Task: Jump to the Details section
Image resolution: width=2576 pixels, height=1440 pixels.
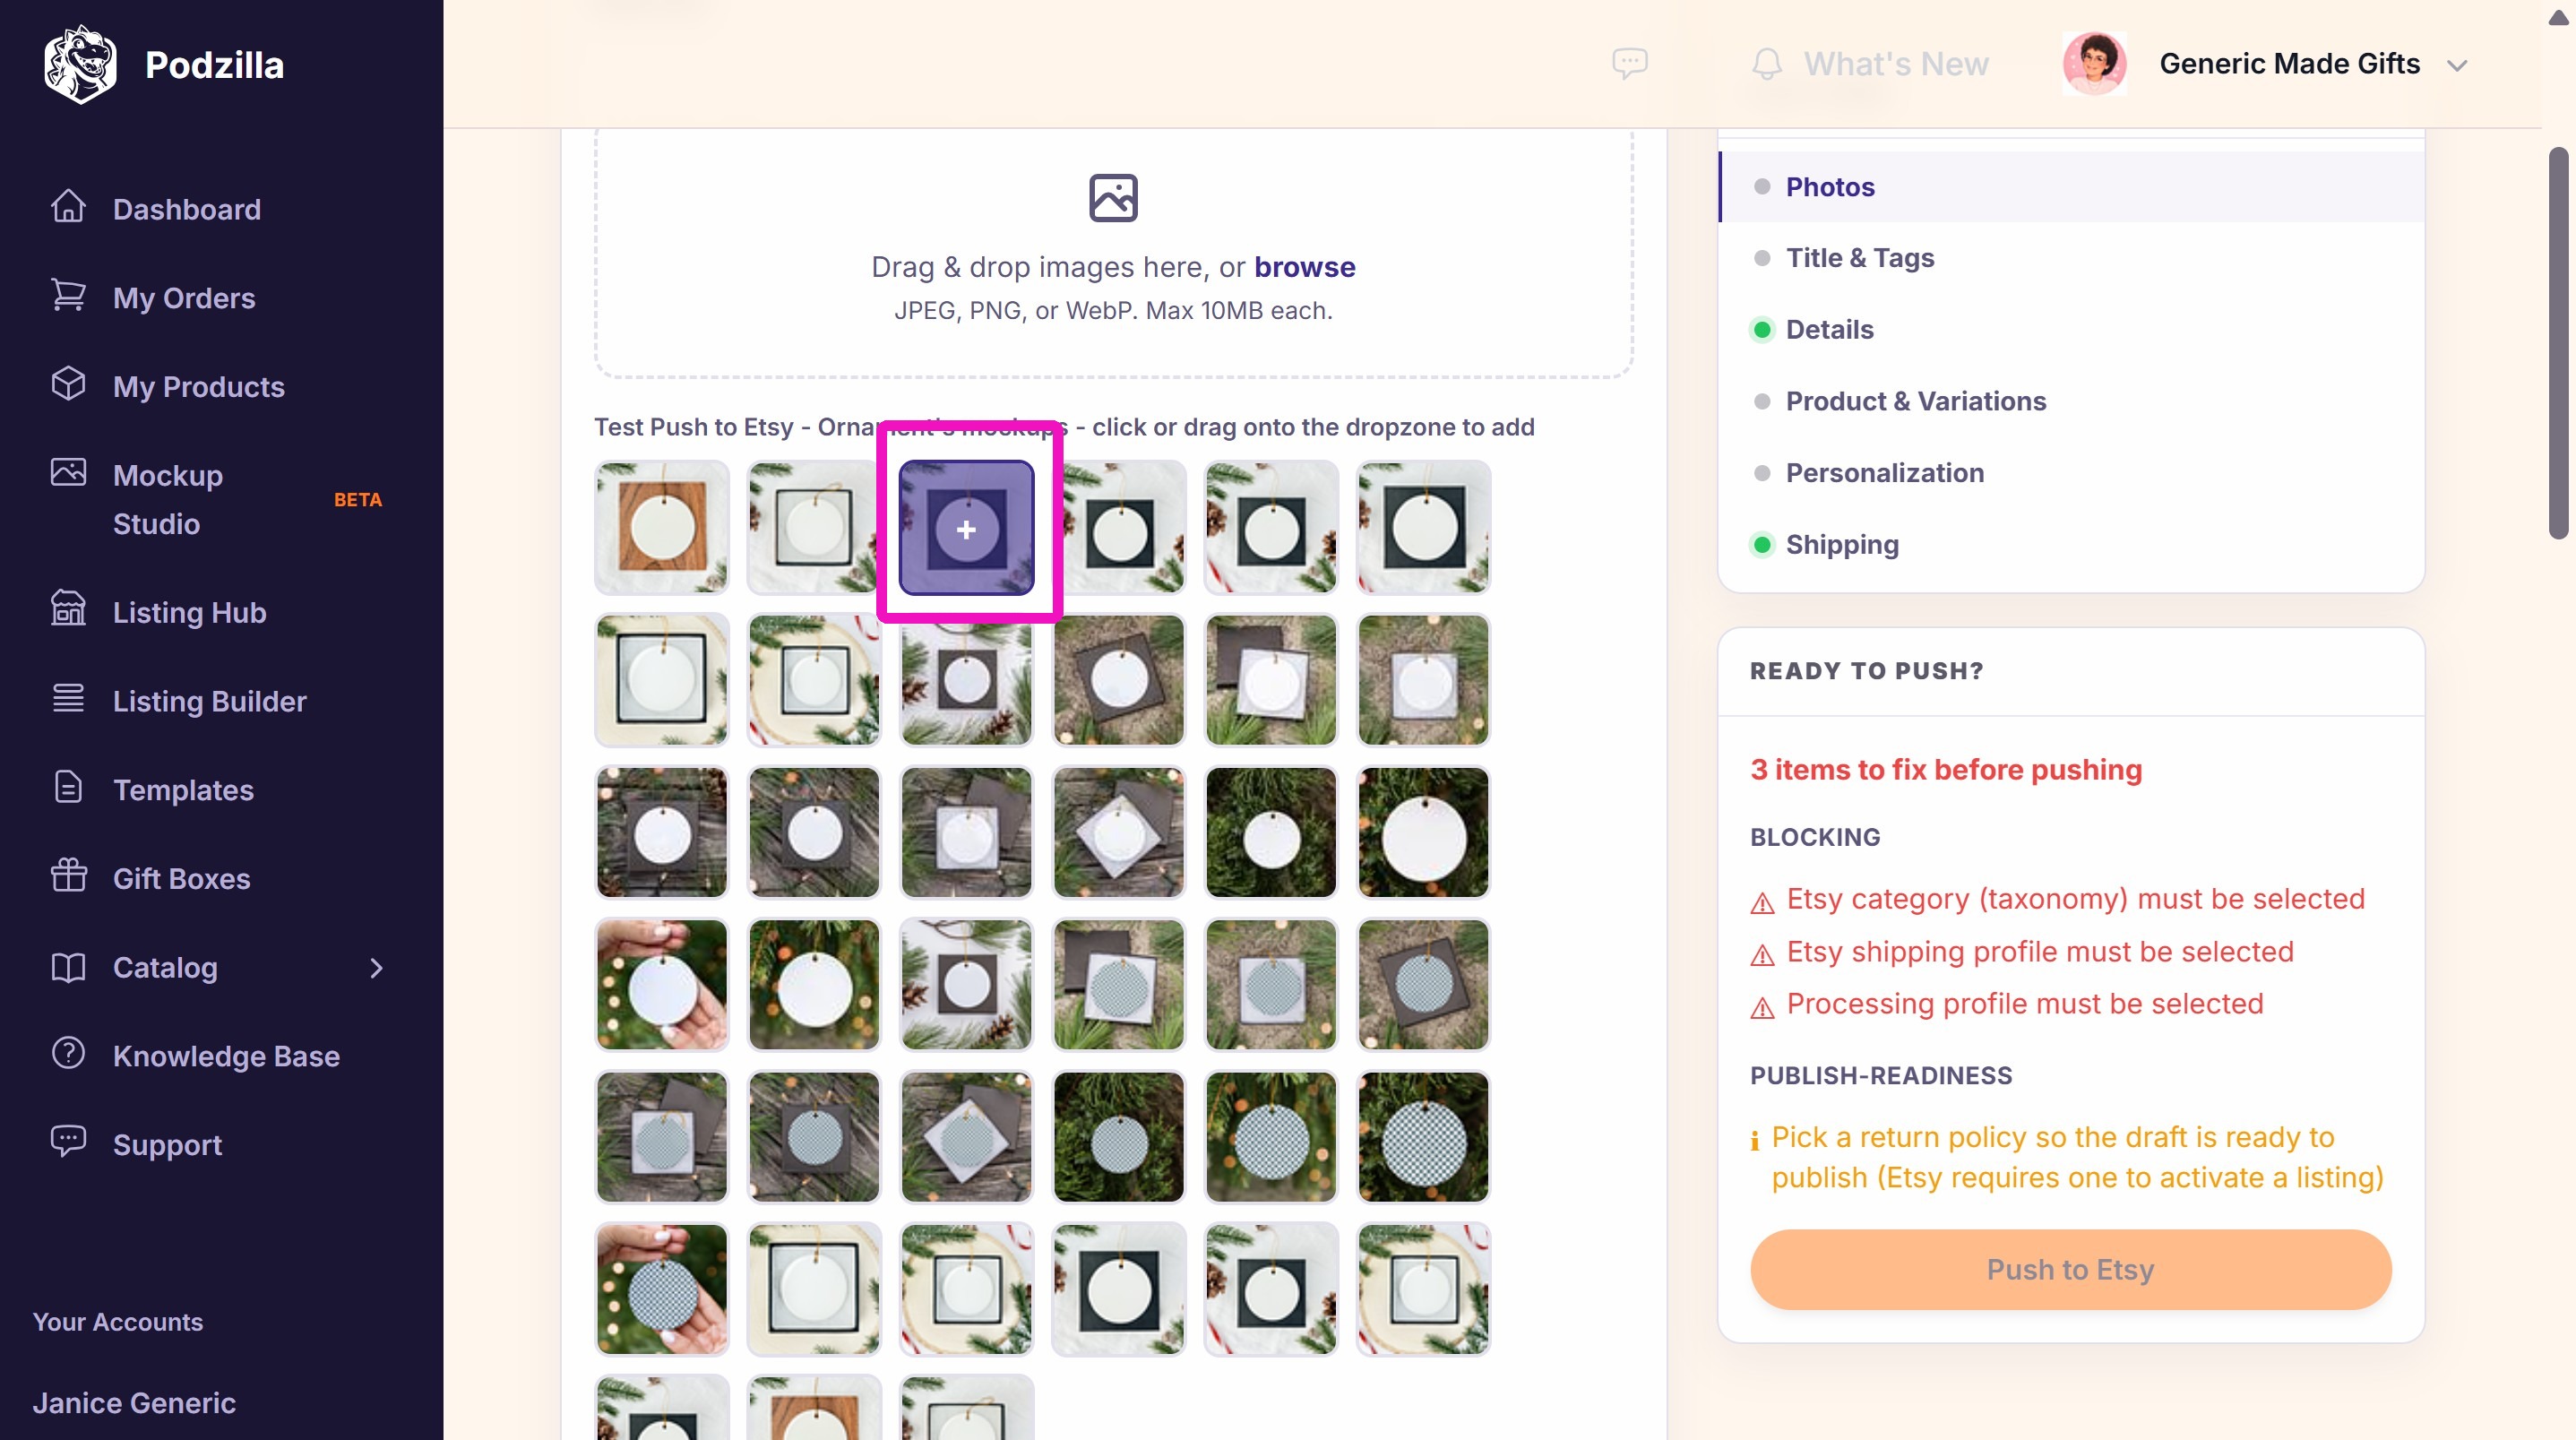Action: tap(2071, 330)
